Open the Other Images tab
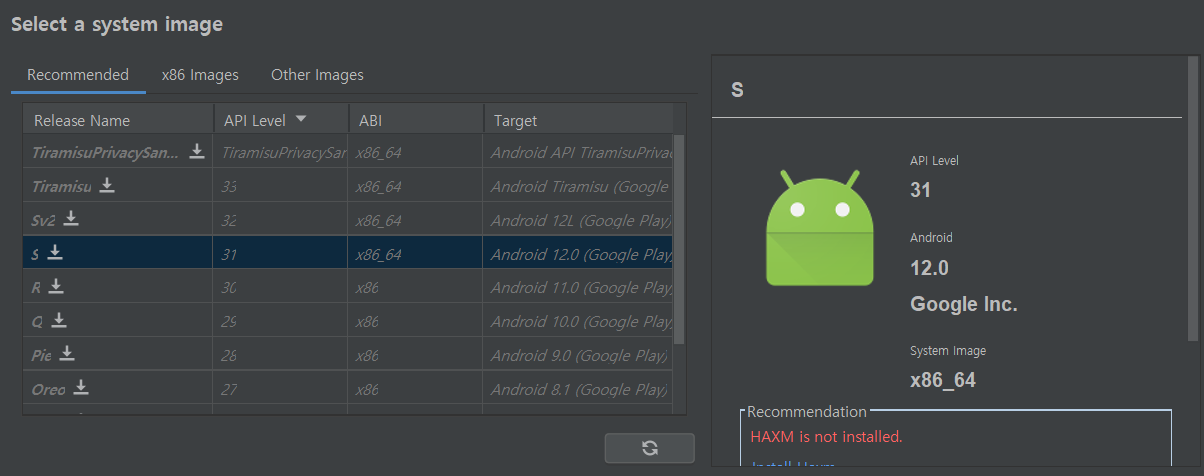The width and height of the screenshot is (1204, 476). (x=317, y=75)
